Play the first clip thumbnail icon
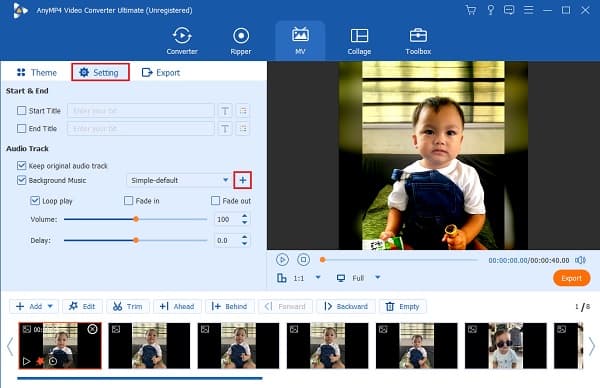600x388 pixels. [26, 361]
